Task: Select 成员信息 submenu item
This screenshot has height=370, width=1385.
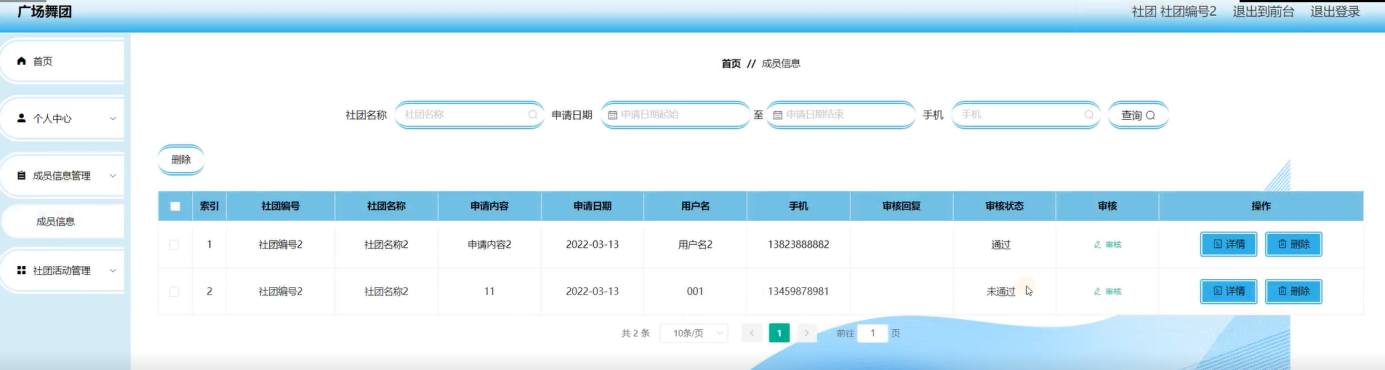Action: coord(62,222)
